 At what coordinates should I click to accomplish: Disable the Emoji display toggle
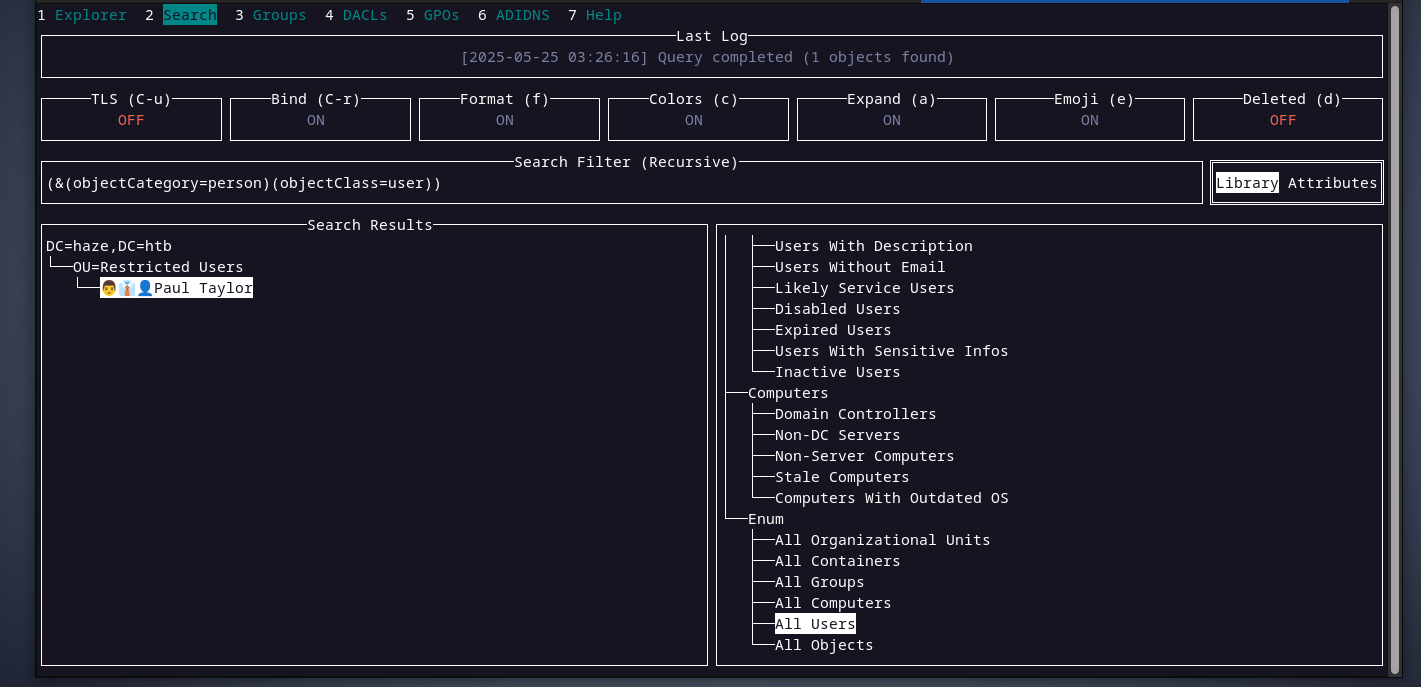[x=1089, y=120]
